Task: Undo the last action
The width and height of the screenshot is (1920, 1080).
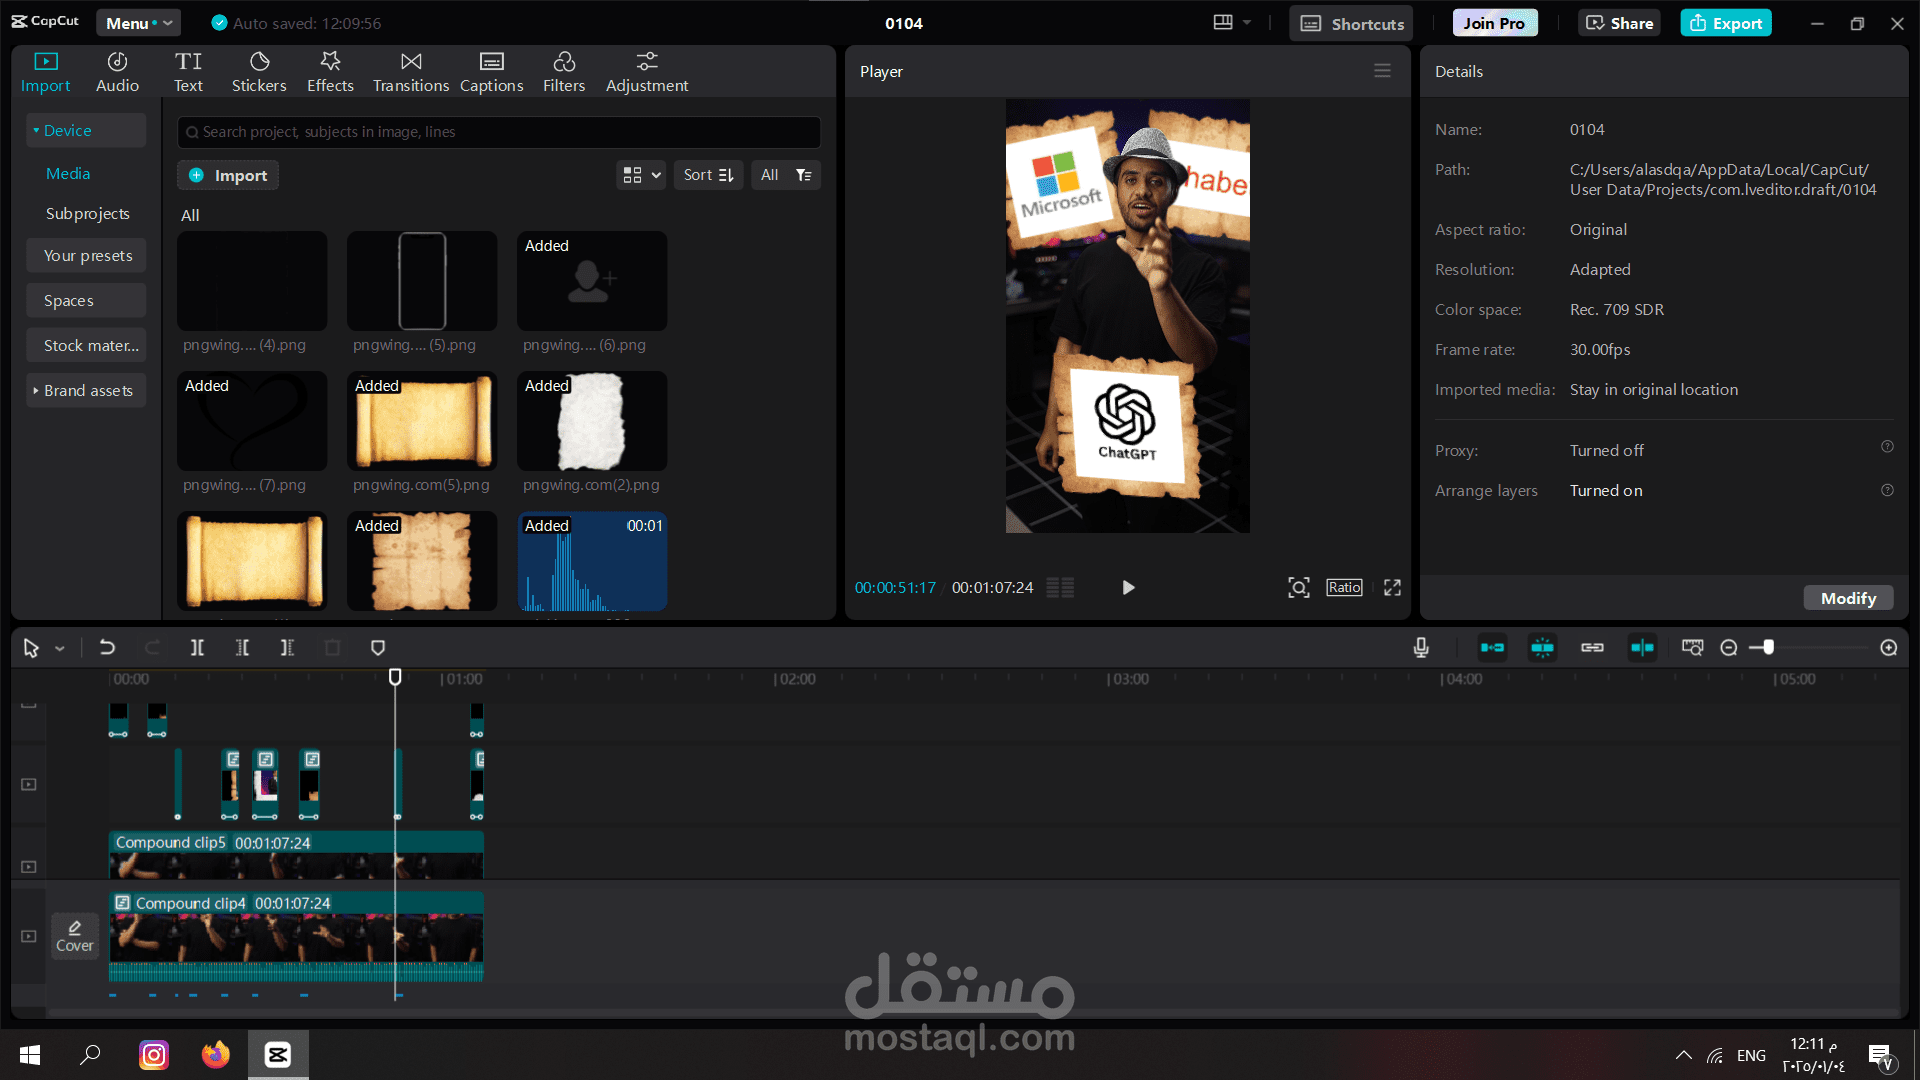Action: 107,648
